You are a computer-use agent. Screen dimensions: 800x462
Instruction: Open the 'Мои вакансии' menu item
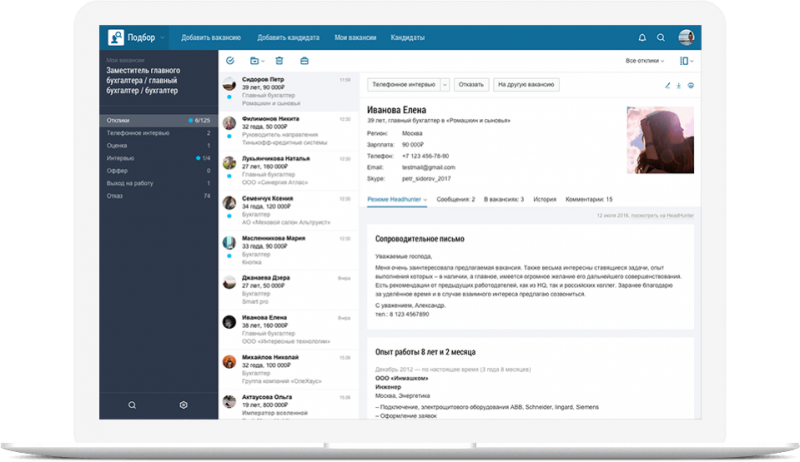click(x=356, y=38)
